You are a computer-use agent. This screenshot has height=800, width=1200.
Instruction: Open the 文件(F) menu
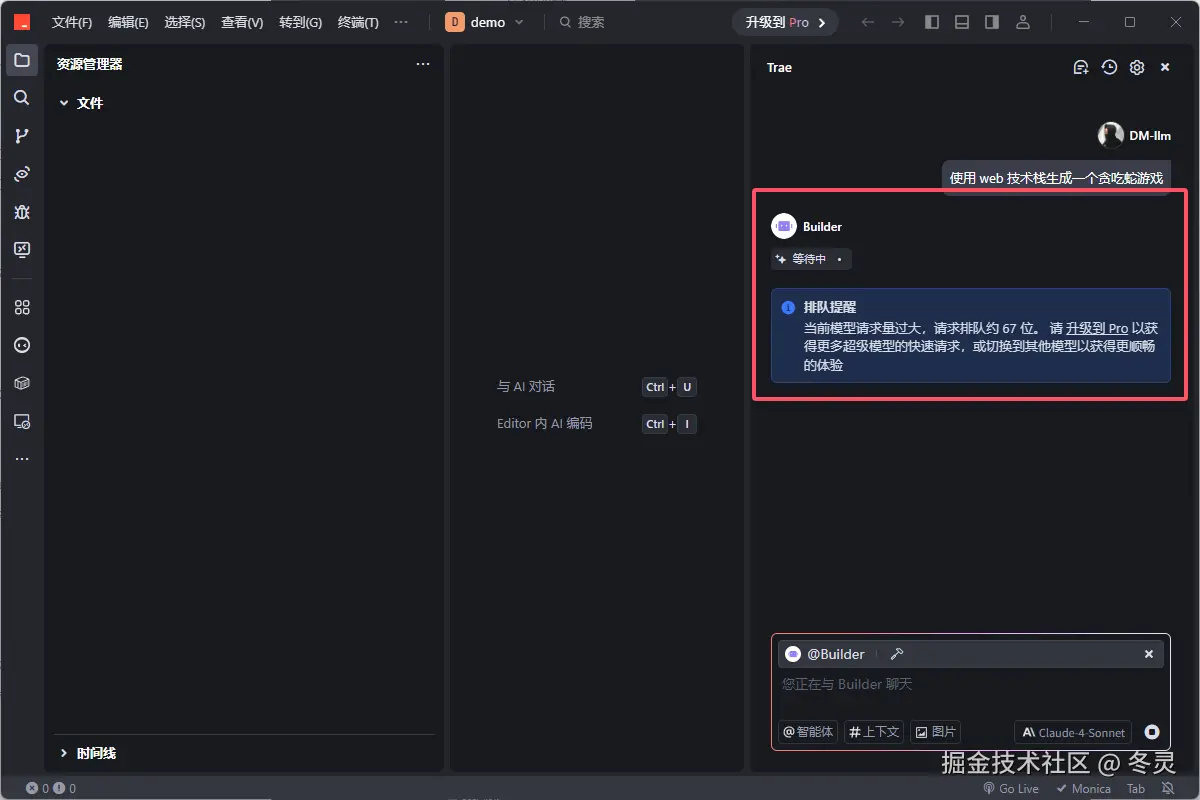[70, 22]
